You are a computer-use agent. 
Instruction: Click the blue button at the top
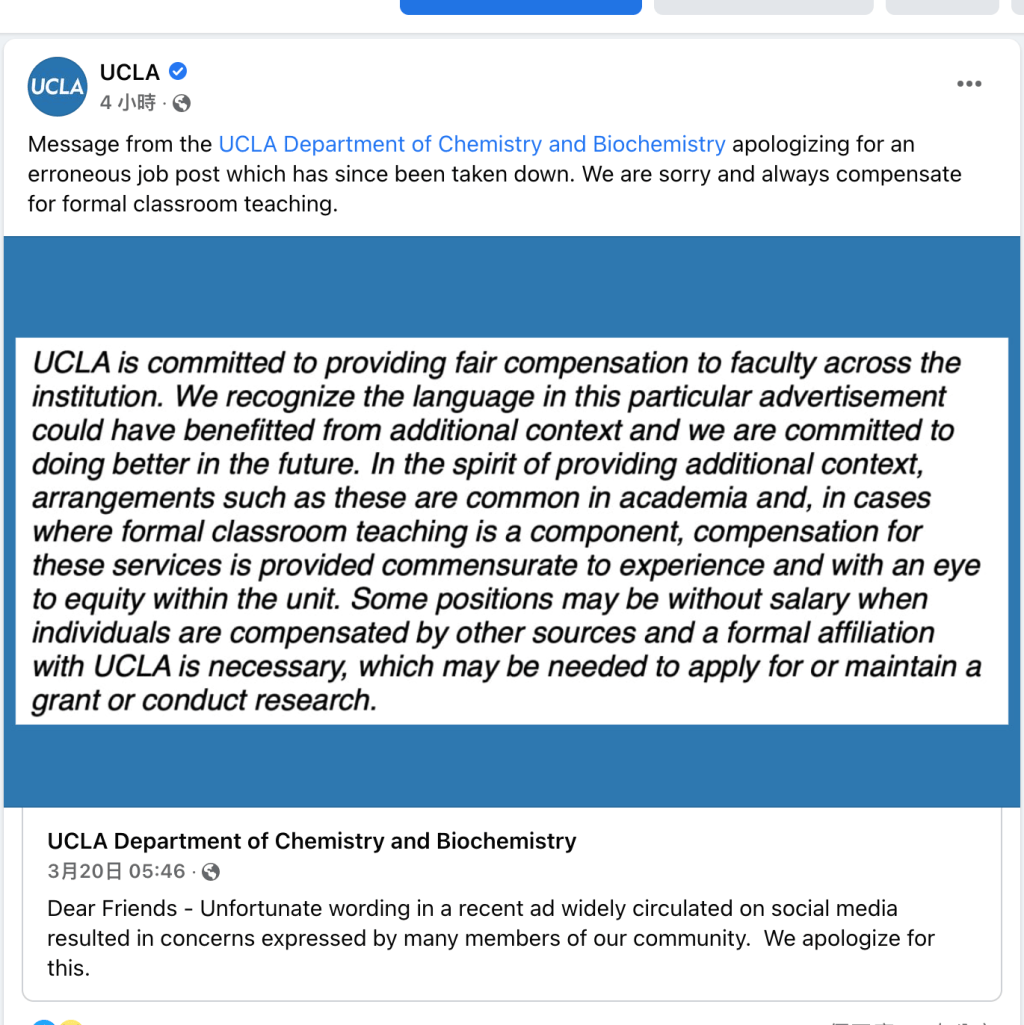[x=521, y=7]
